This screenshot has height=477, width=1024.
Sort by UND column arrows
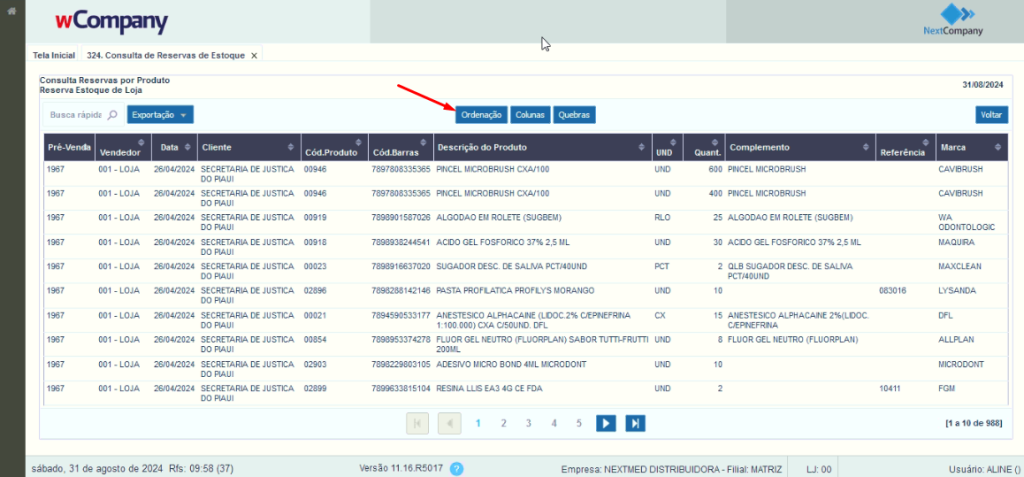pos(673,143)
